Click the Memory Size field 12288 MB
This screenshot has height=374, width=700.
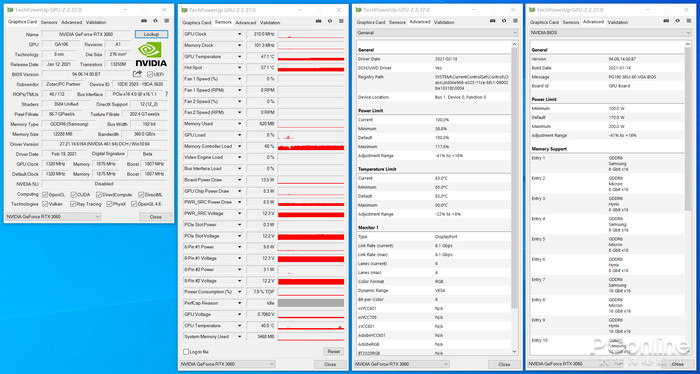[x=62, y=134]
